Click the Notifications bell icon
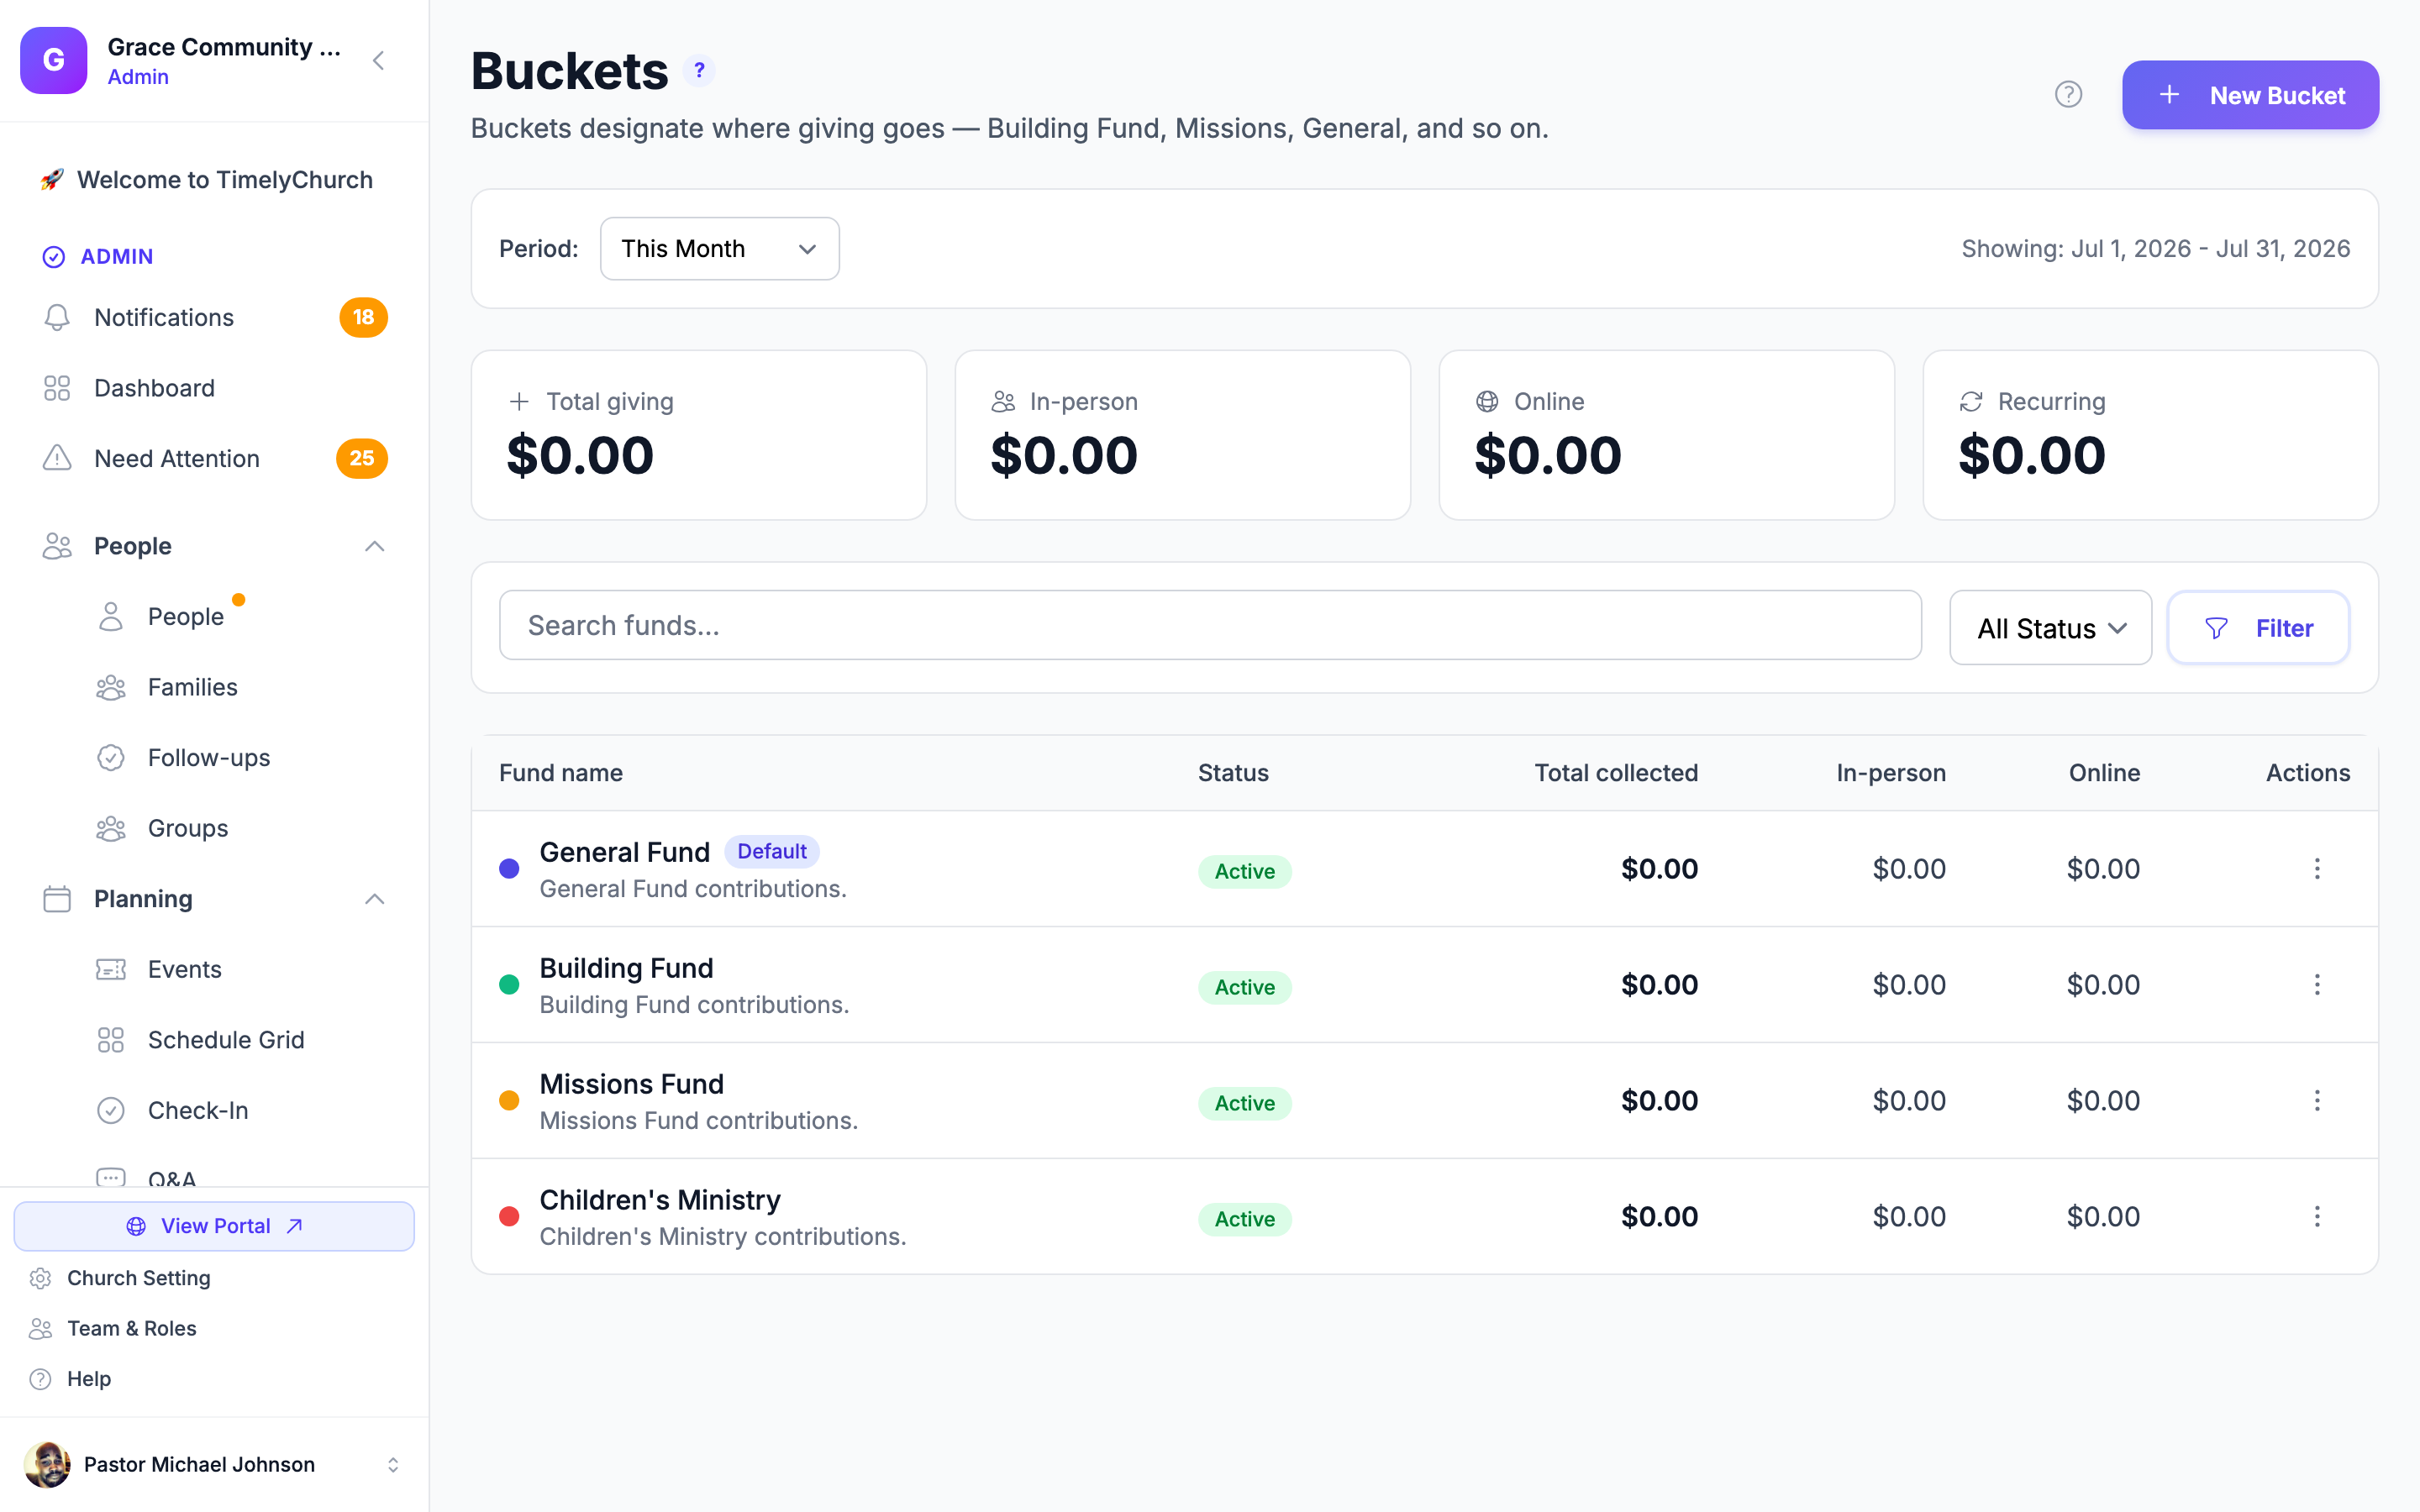2420x1512 pixels. [x=57, y=317]
